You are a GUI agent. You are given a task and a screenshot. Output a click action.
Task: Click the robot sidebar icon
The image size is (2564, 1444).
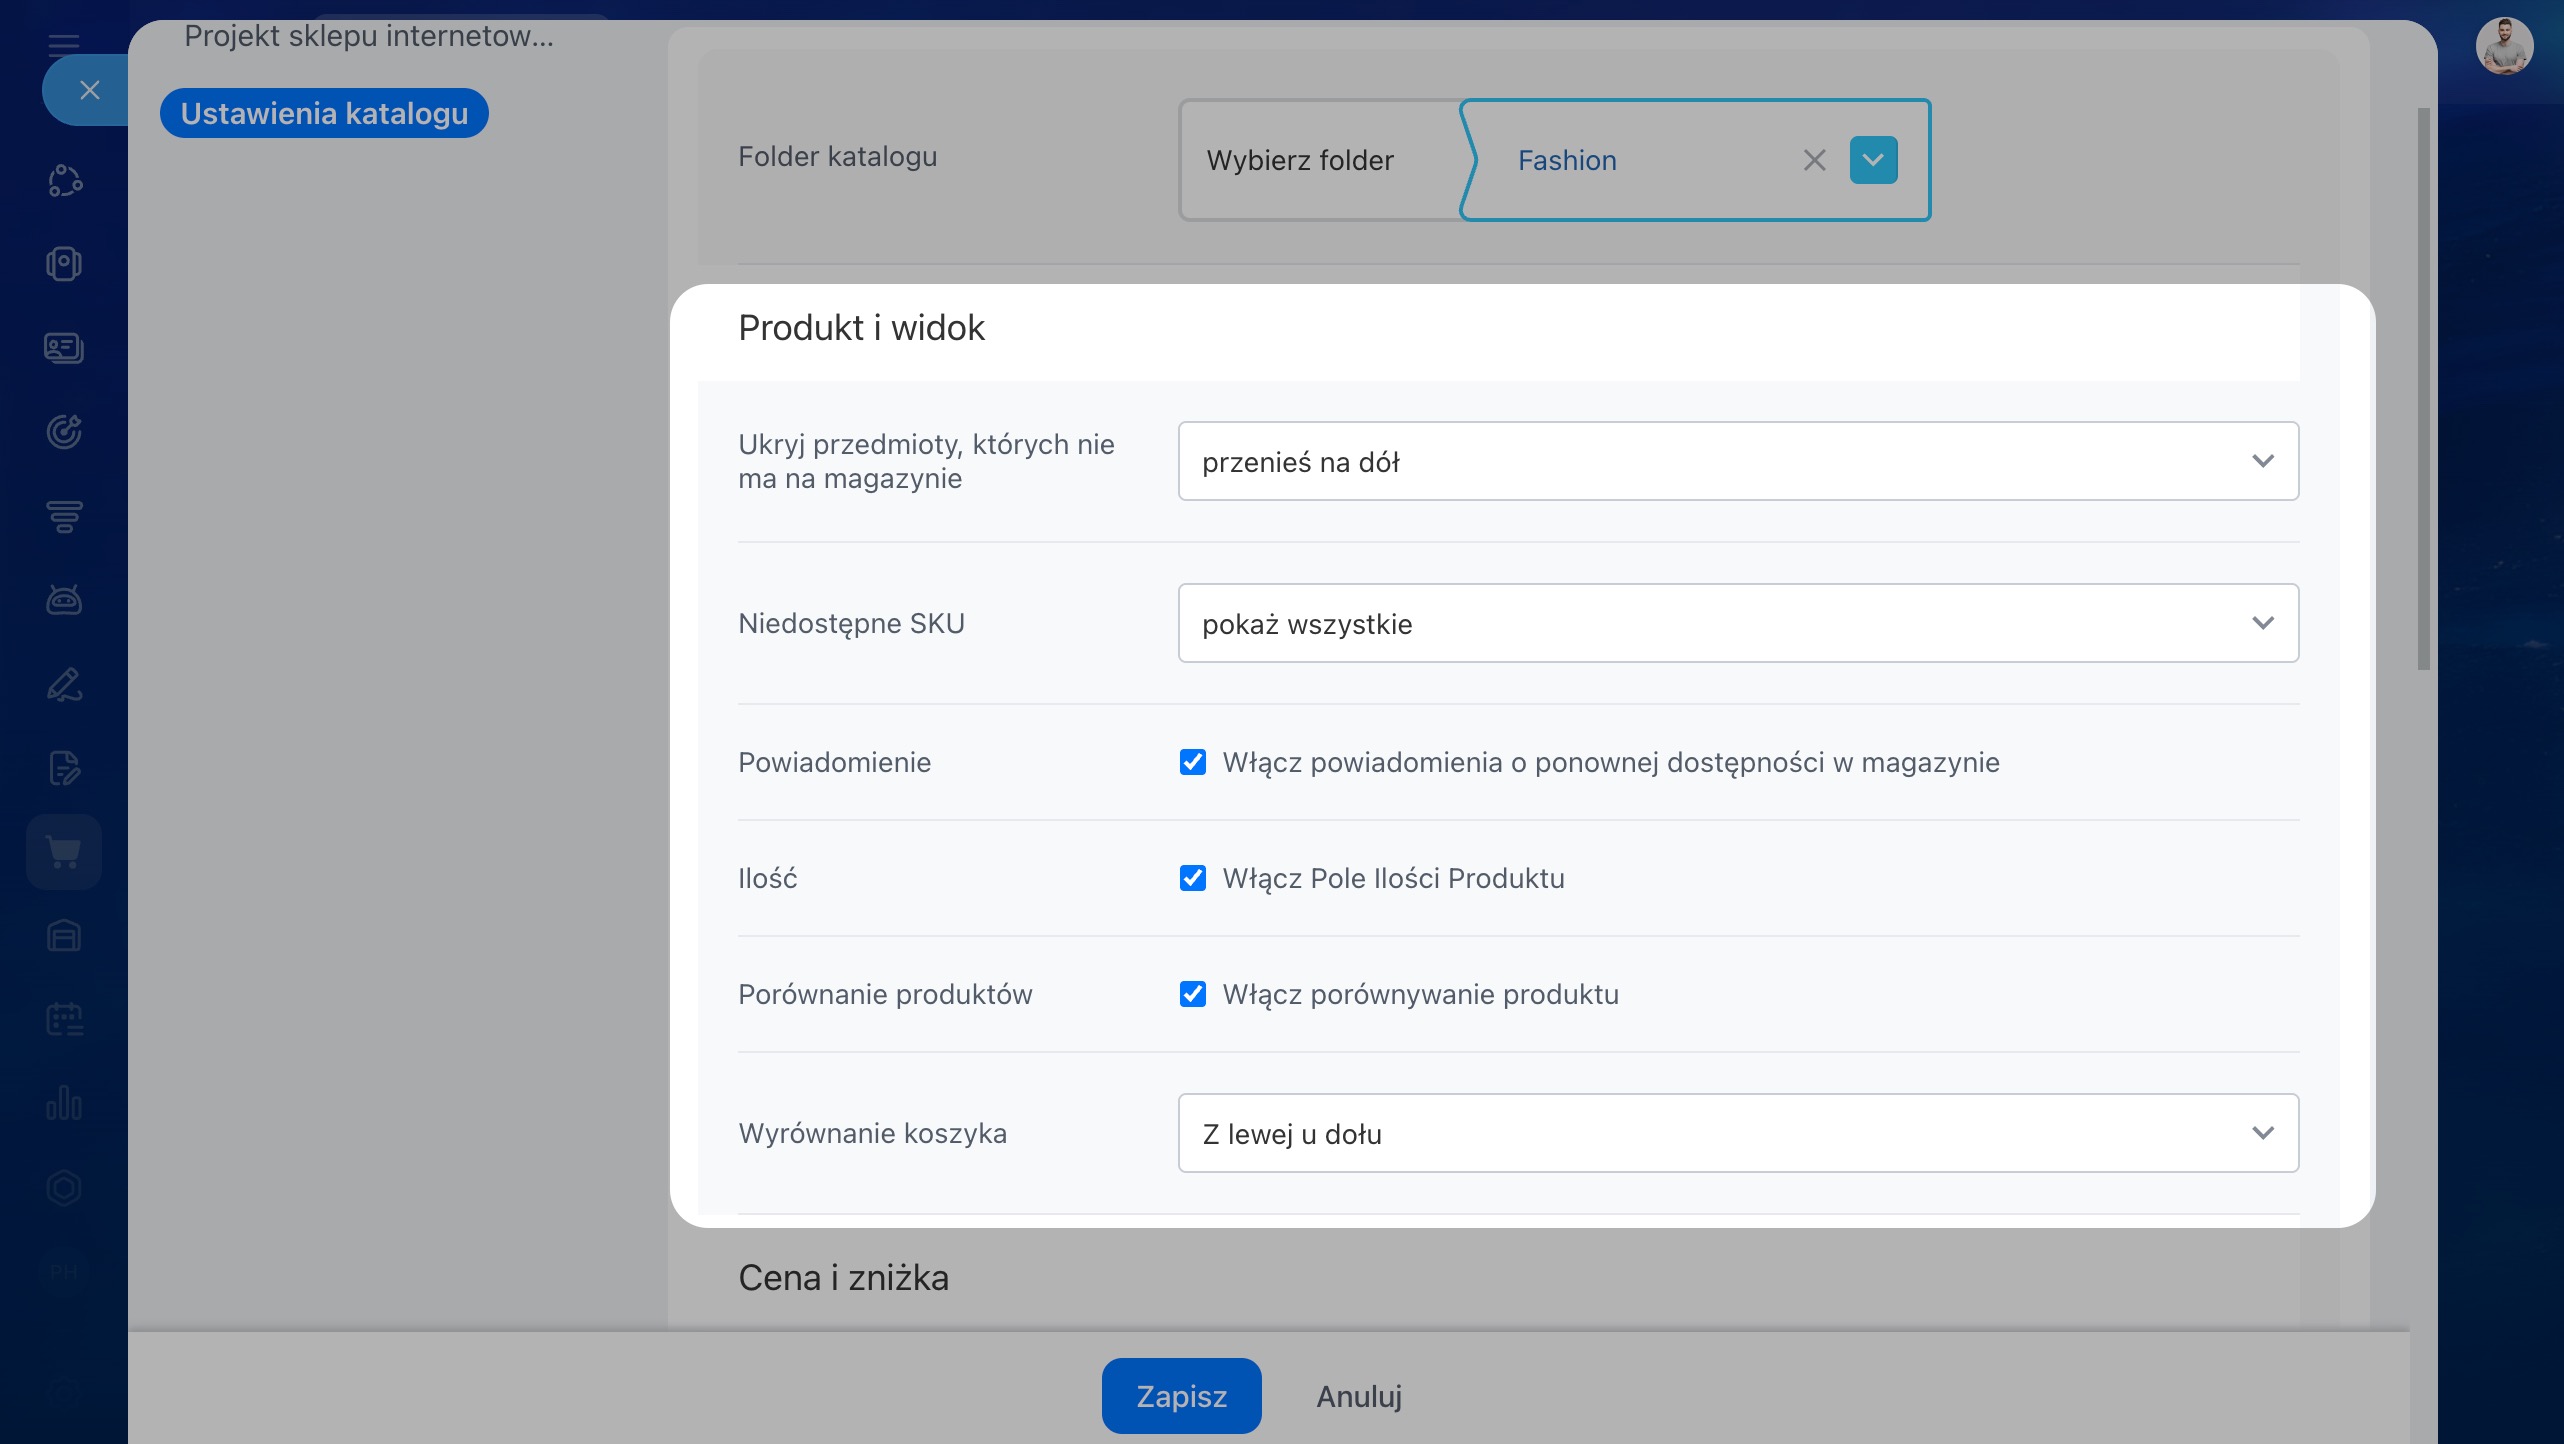tap(64, 600)
